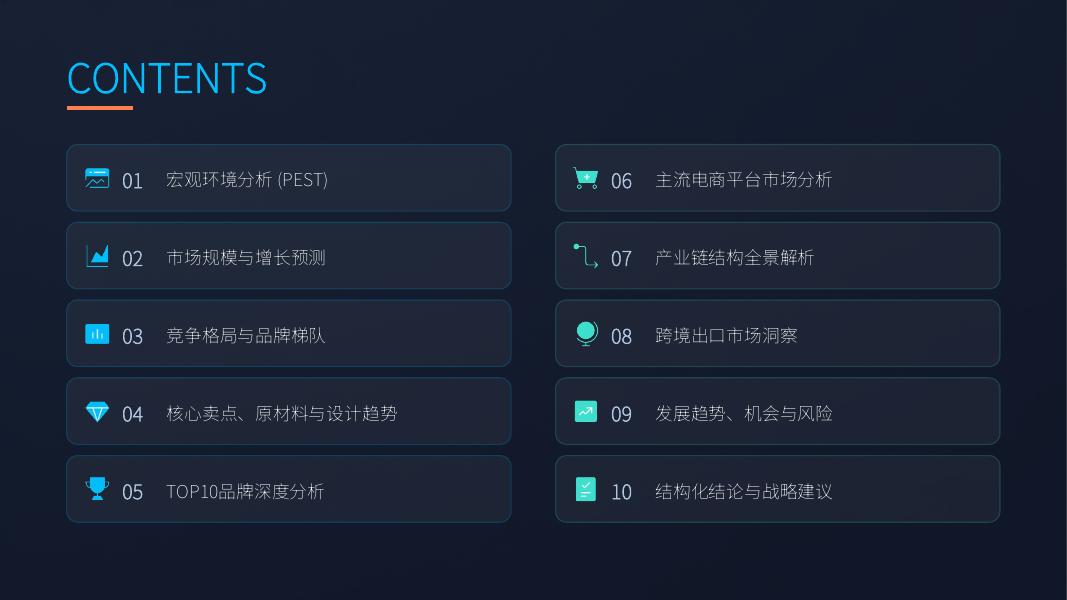Click the trending-up chart icon beside 09
Viewport: 1067px width, 600px height.
click(x=586, y=412)
